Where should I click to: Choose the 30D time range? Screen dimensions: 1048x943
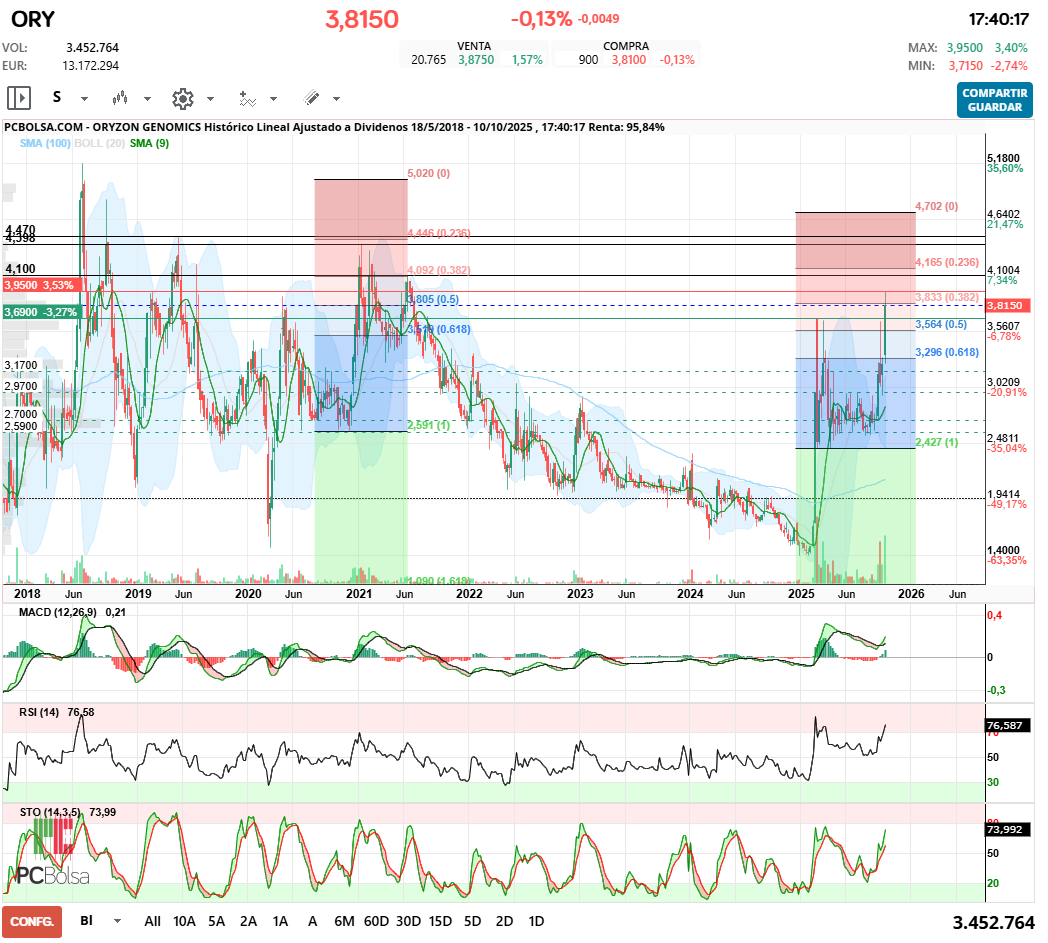[x=408, y=921]
